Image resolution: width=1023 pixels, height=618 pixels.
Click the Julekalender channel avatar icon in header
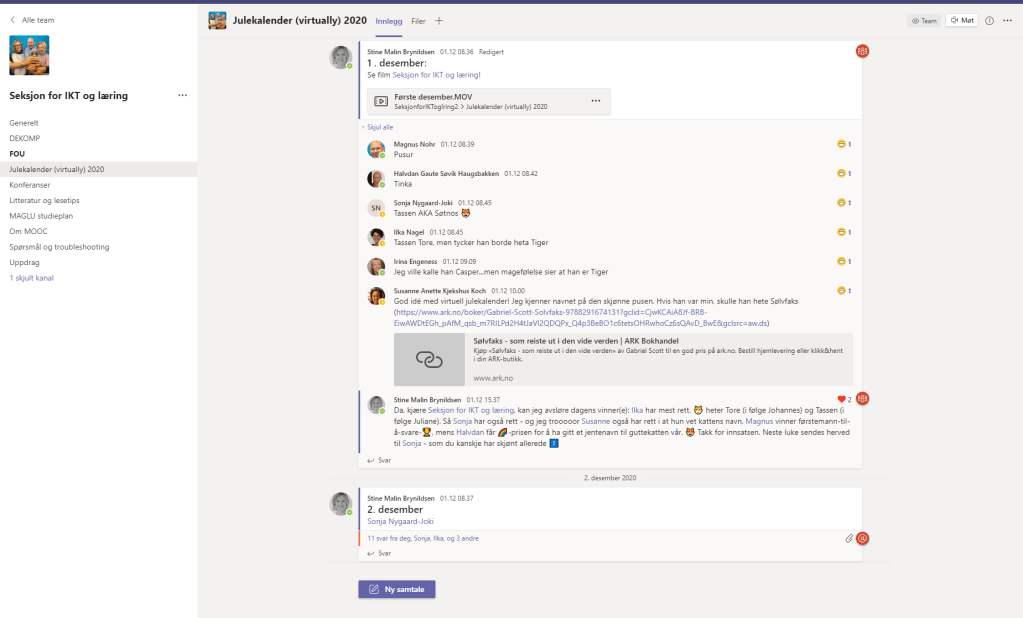(x=217, y=20)
